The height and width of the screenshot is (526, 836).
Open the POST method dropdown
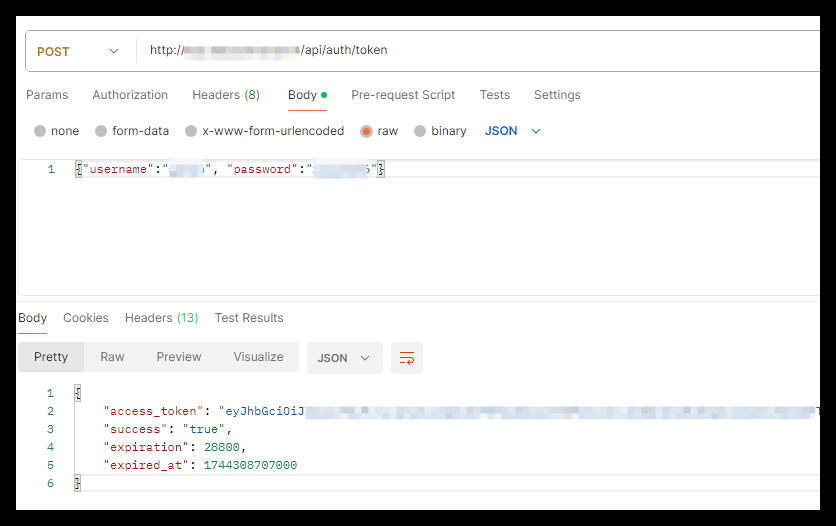click(78, 51)
